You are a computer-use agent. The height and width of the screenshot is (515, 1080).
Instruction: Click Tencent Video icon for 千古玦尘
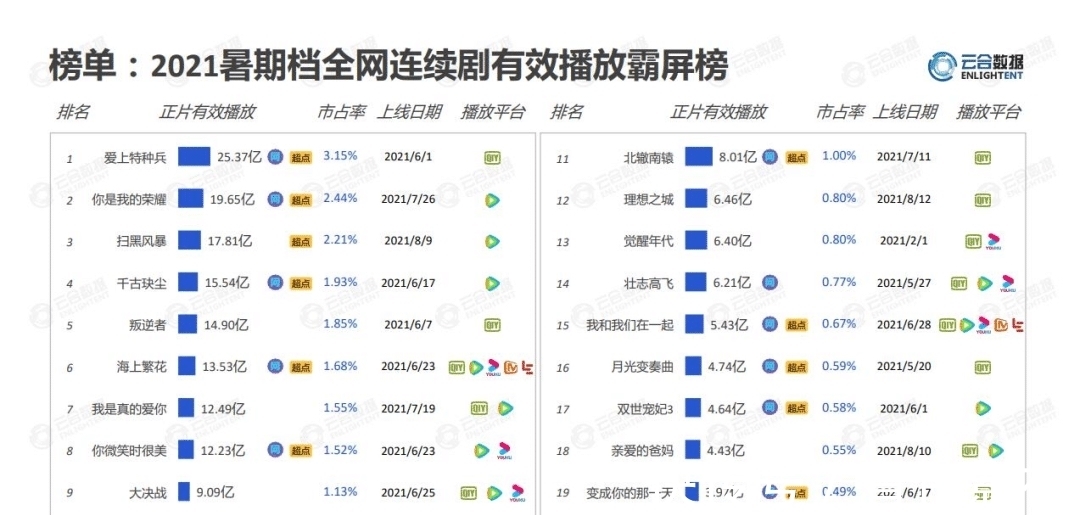click(x=492, y=283)
